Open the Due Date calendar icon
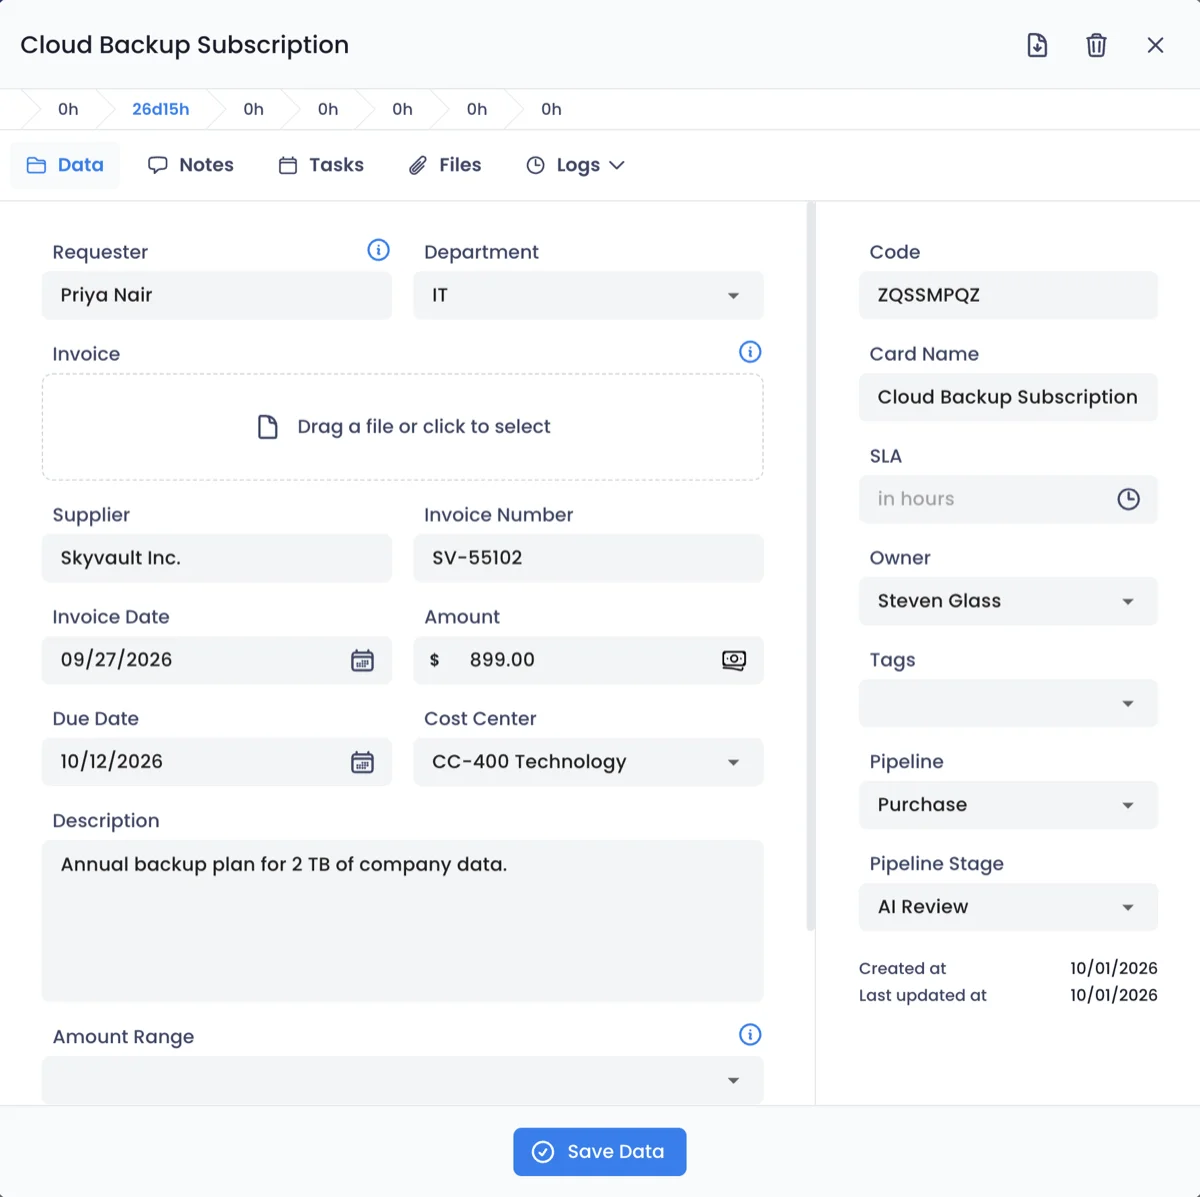Screen dimensions: 1200x1197 tap(362, 762)
